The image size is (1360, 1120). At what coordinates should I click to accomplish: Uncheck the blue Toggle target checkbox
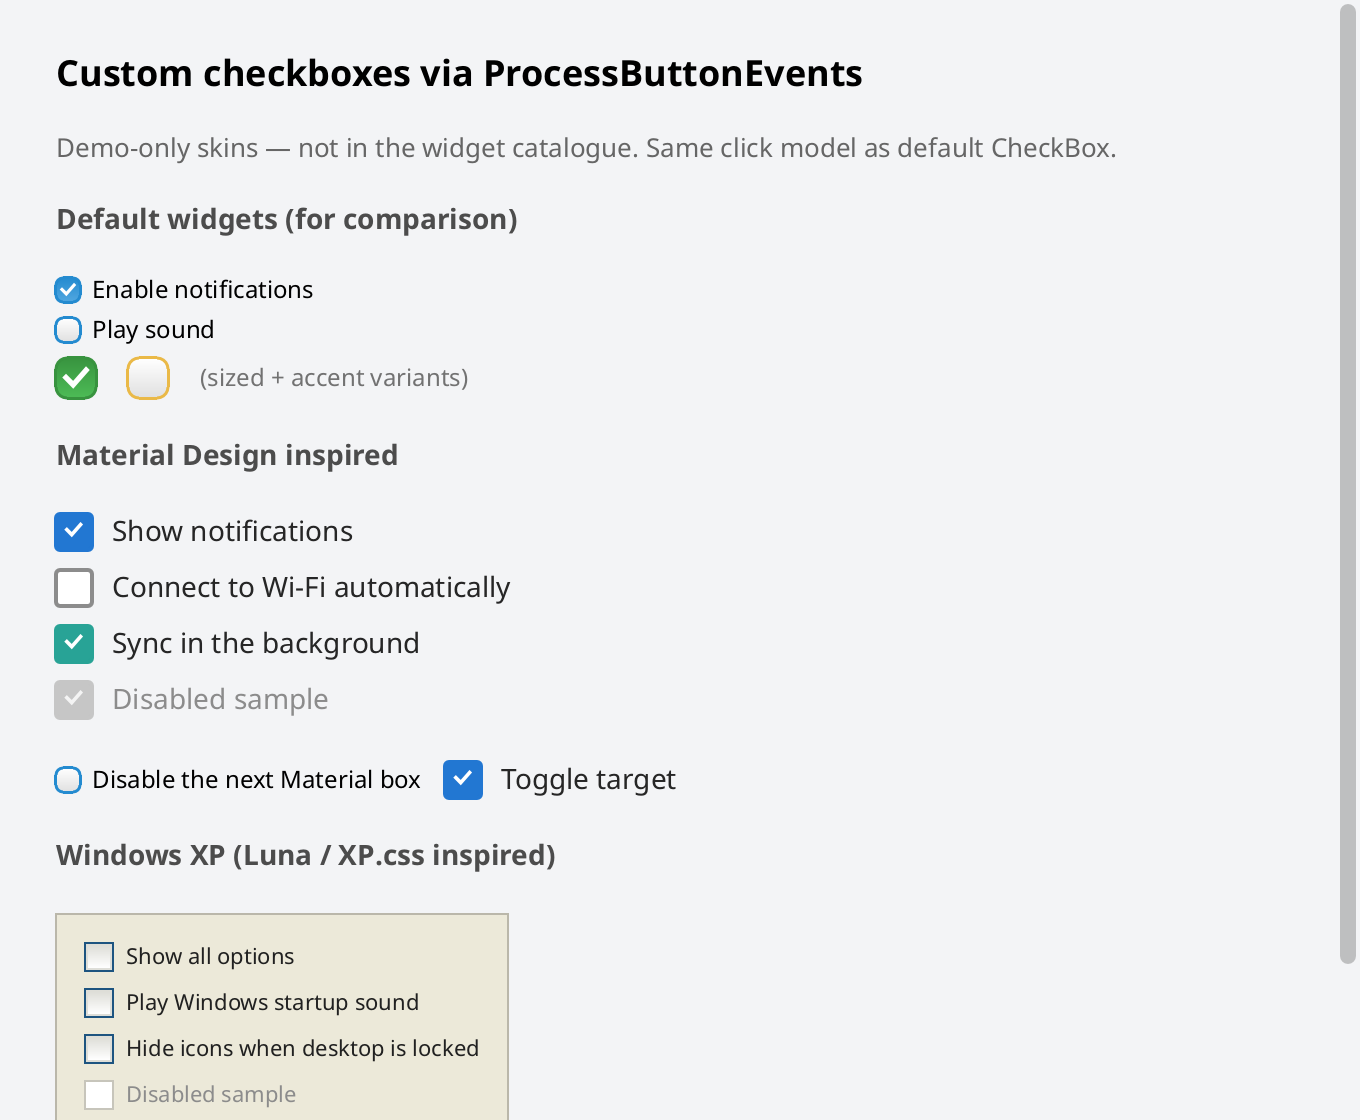tap(463, 780)
